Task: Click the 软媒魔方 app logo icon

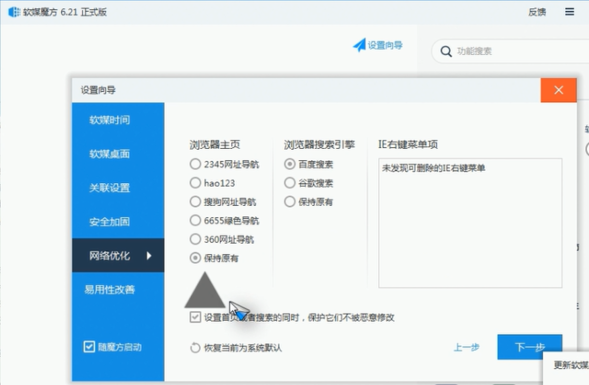Action: 14,12
